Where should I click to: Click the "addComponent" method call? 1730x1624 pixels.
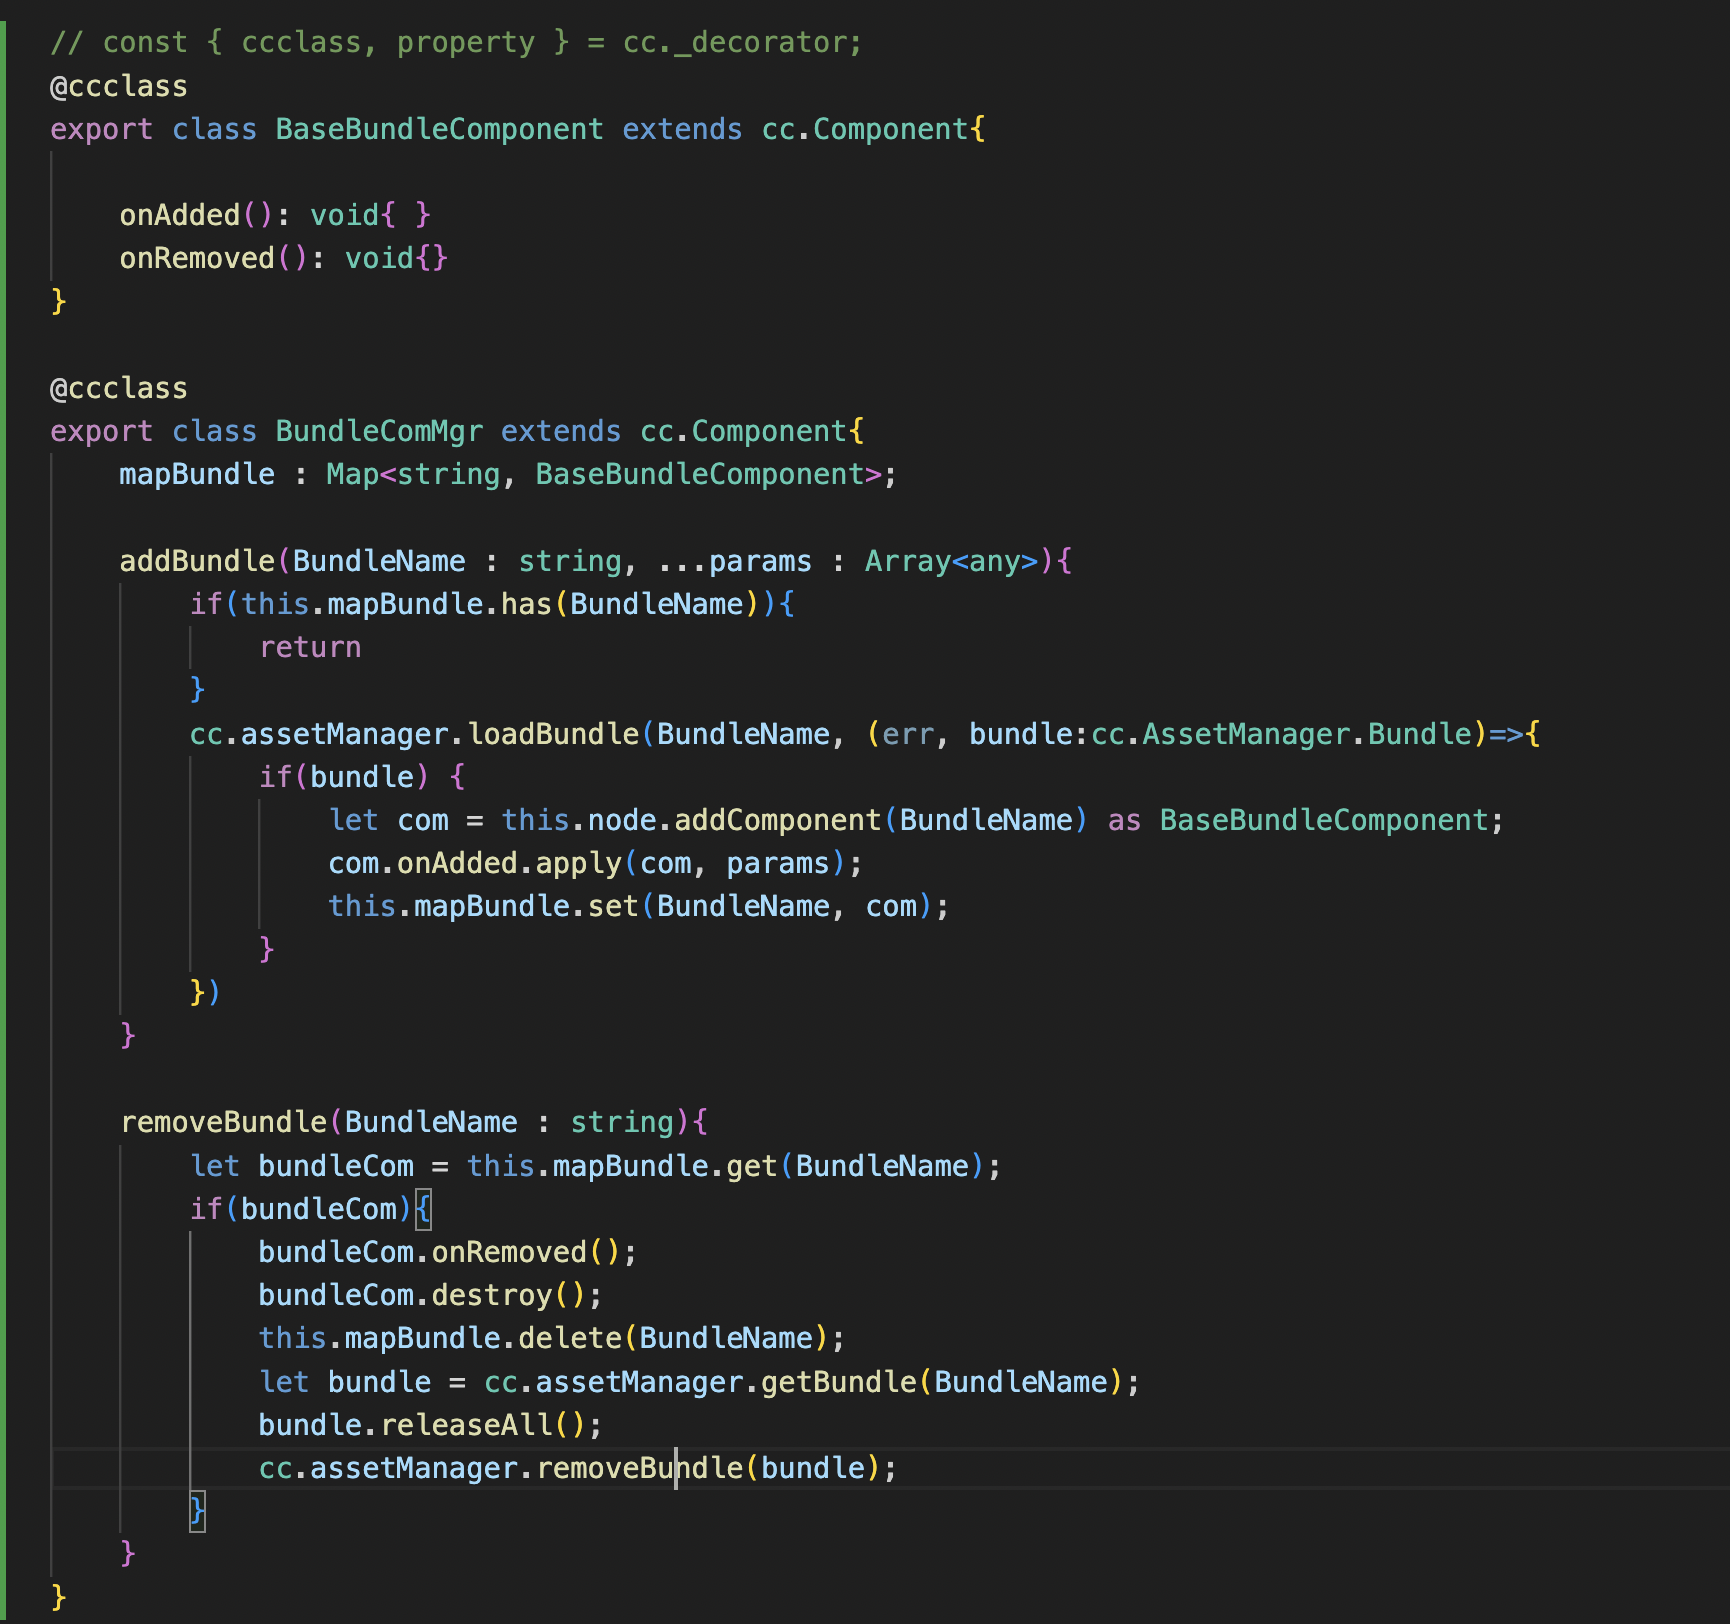(x=777, y=820)
